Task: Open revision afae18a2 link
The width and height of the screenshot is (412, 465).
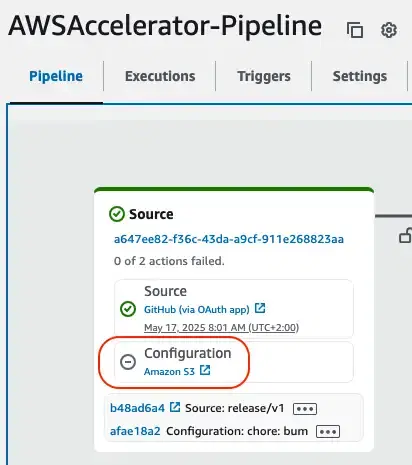Action: (135, 431)
